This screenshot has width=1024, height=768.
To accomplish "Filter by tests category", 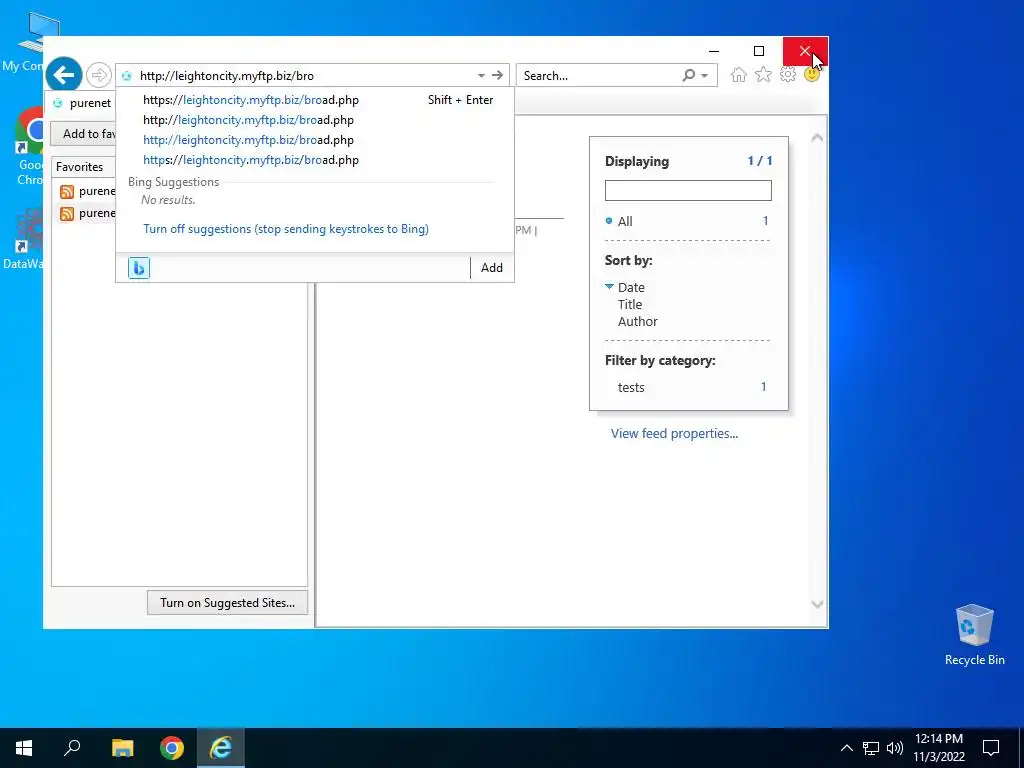I will pyautogui.click(x=631, y=387).
